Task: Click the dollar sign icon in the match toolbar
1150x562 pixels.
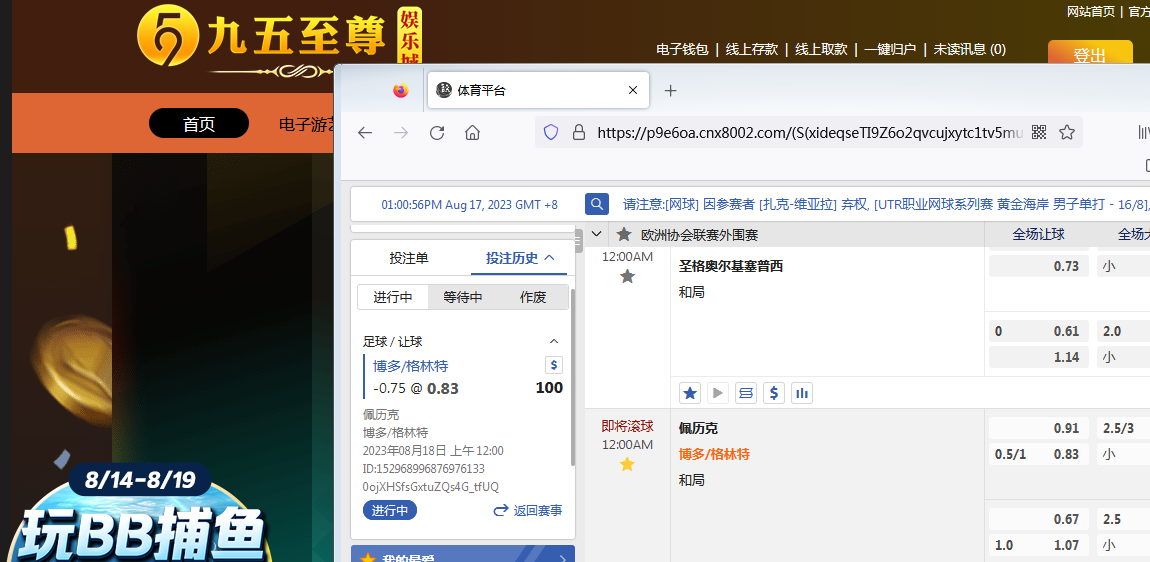Action: pyautogui.click(x=773, y=393)
